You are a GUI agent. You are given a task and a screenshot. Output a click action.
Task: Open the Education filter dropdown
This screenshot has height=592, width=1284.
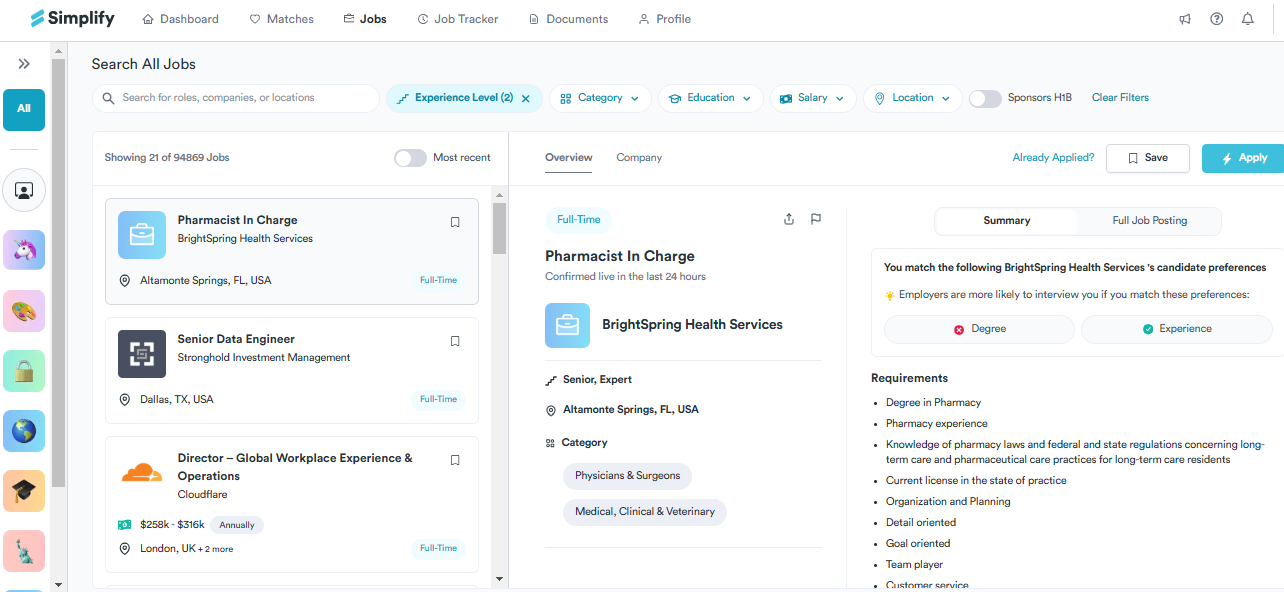click(711, 98)
